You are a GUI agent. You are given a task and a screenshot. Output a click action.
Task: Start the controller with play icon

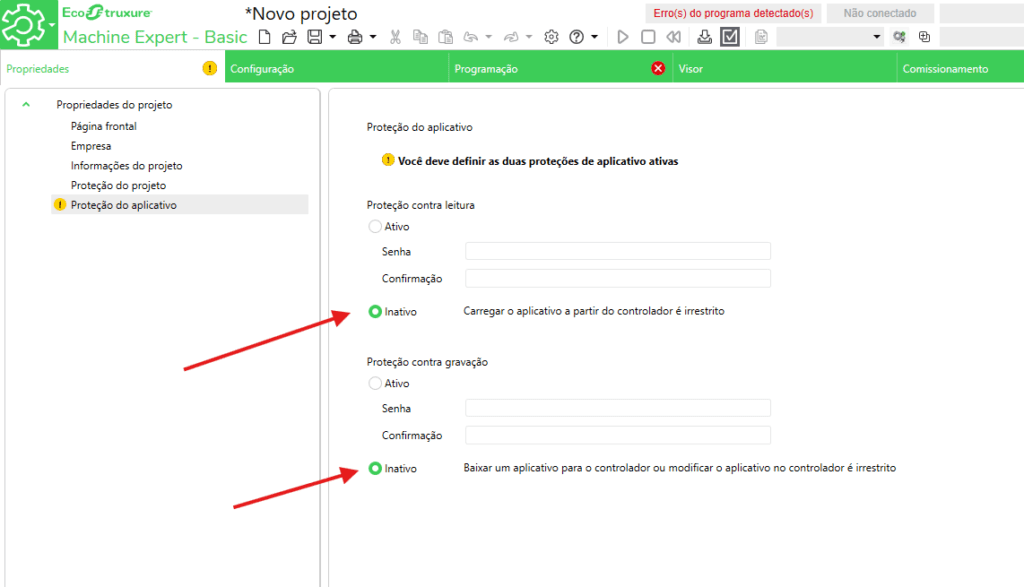pos(622,37)
